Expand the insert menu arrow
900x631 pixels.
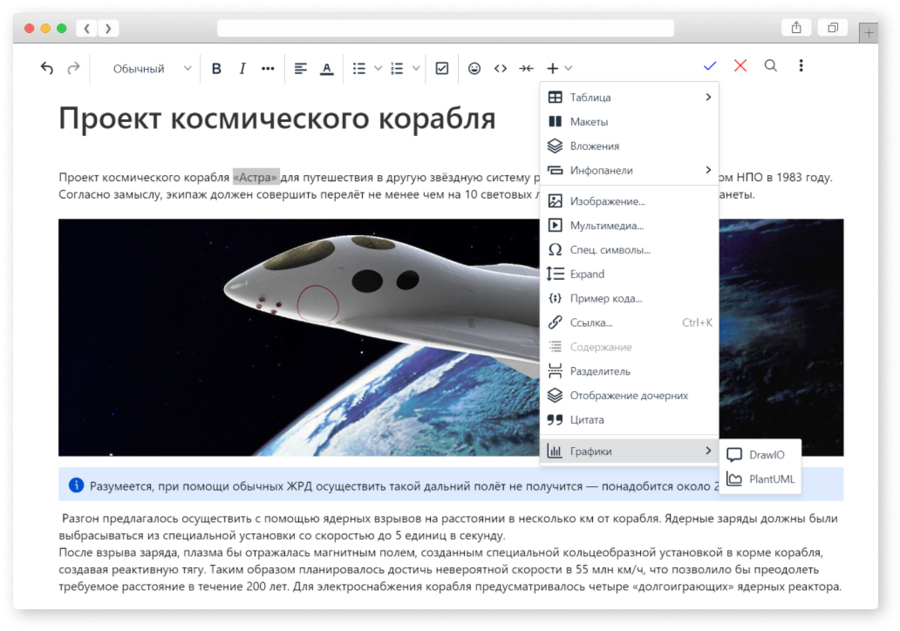pyautogui.click(x=568, y=68)
